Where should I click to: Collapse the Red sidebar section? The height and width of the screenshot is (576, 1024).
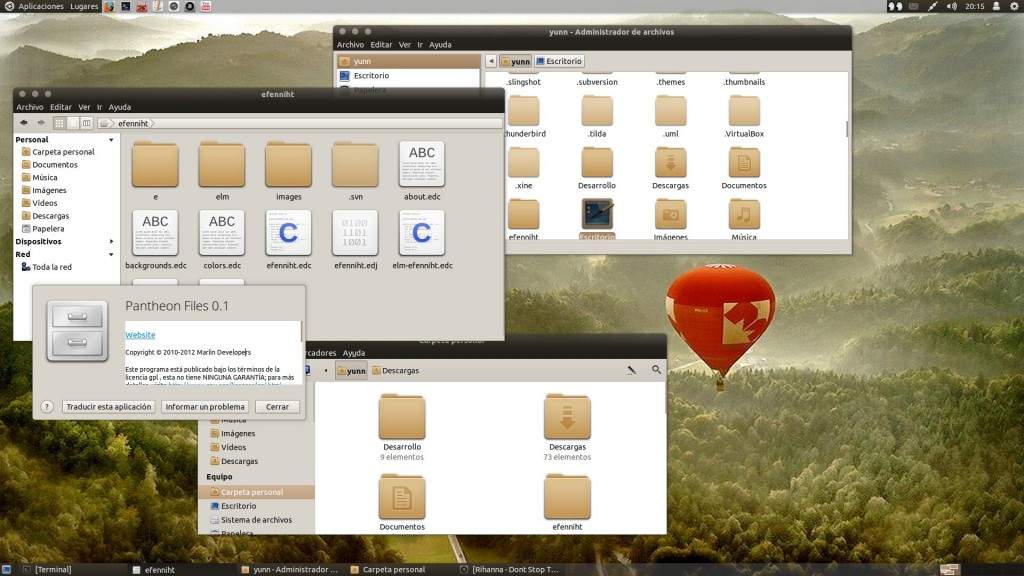point(112,255)
